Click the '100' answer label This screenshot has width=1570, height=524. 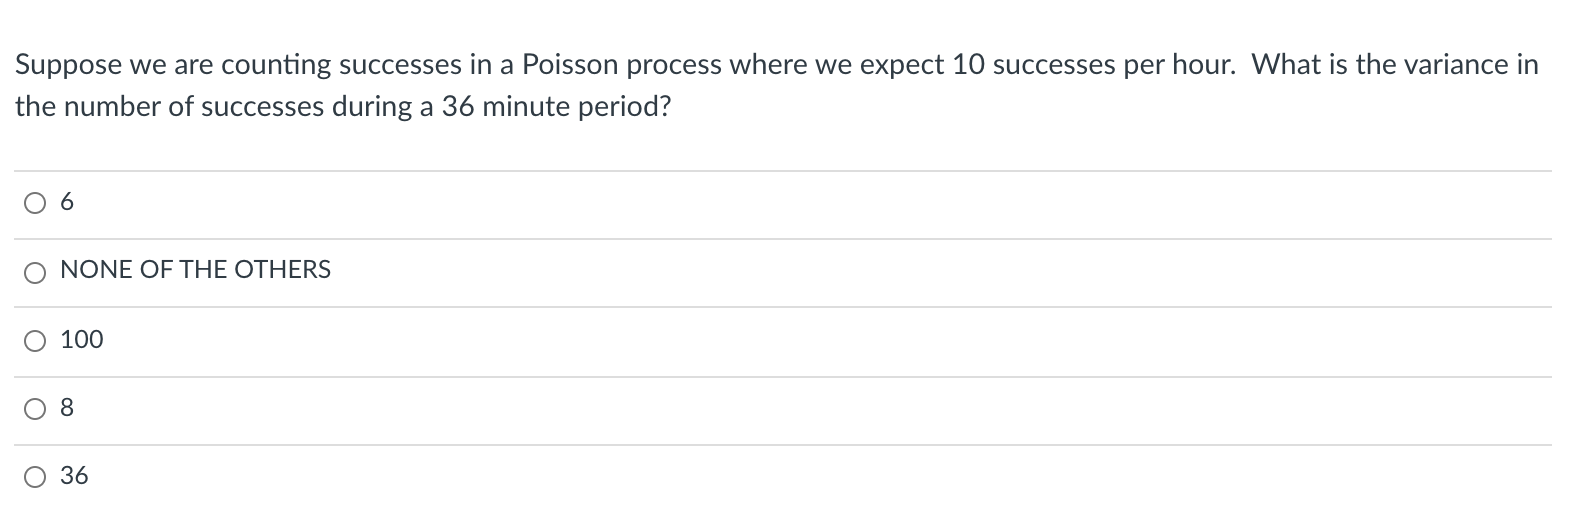coord(82,340)
